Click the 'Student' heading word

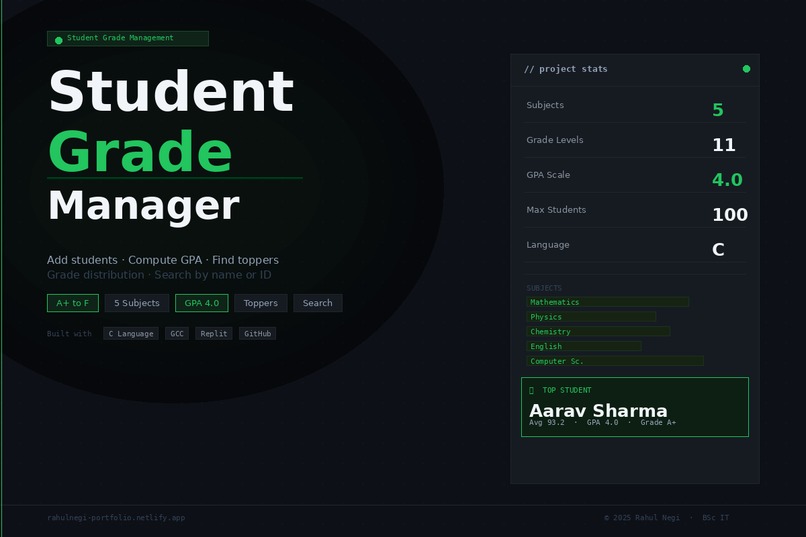(171, 91)
